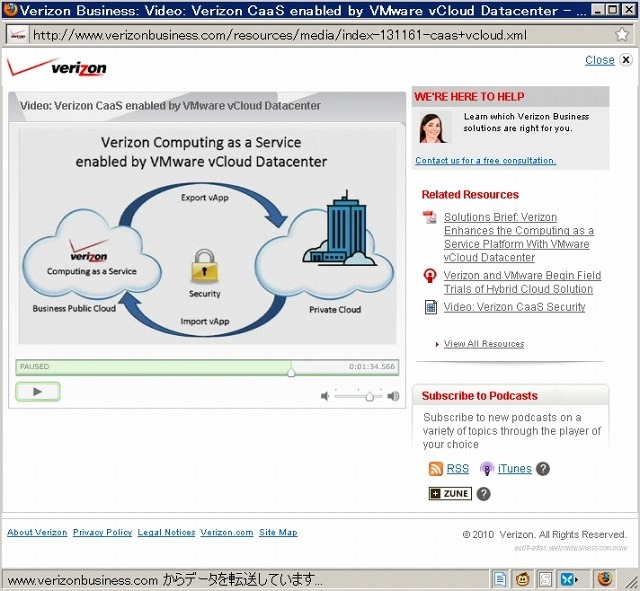Click the help question mark beside ZUNE
This screenshot has width=640, height=591.
(x=483, y=494)
